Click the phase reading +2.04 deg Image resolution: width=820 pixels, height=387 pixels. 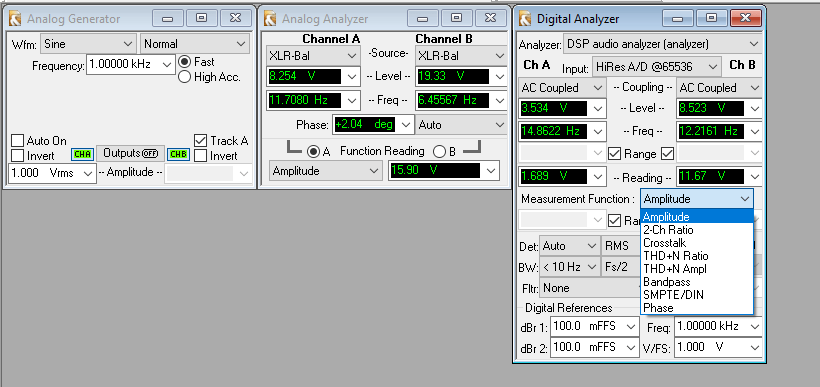[x=364, y=125]
